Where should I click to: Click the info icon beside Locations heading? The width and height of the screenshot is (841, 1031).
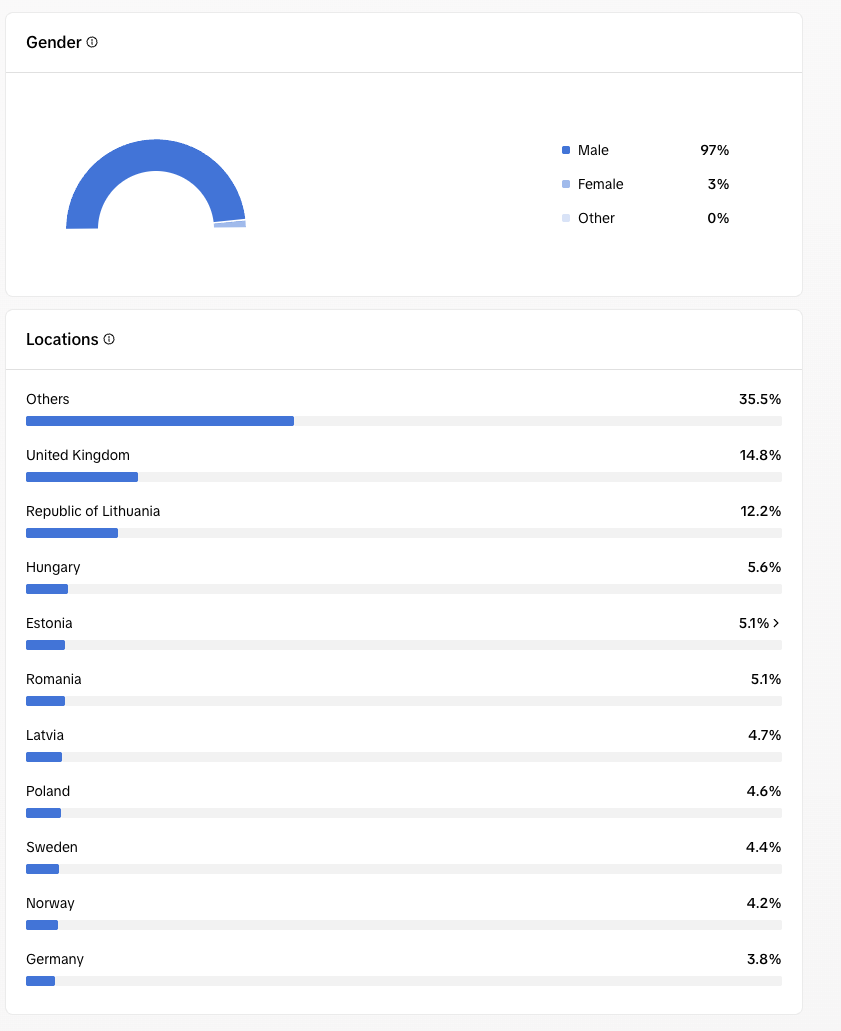[x=109, y=339]
